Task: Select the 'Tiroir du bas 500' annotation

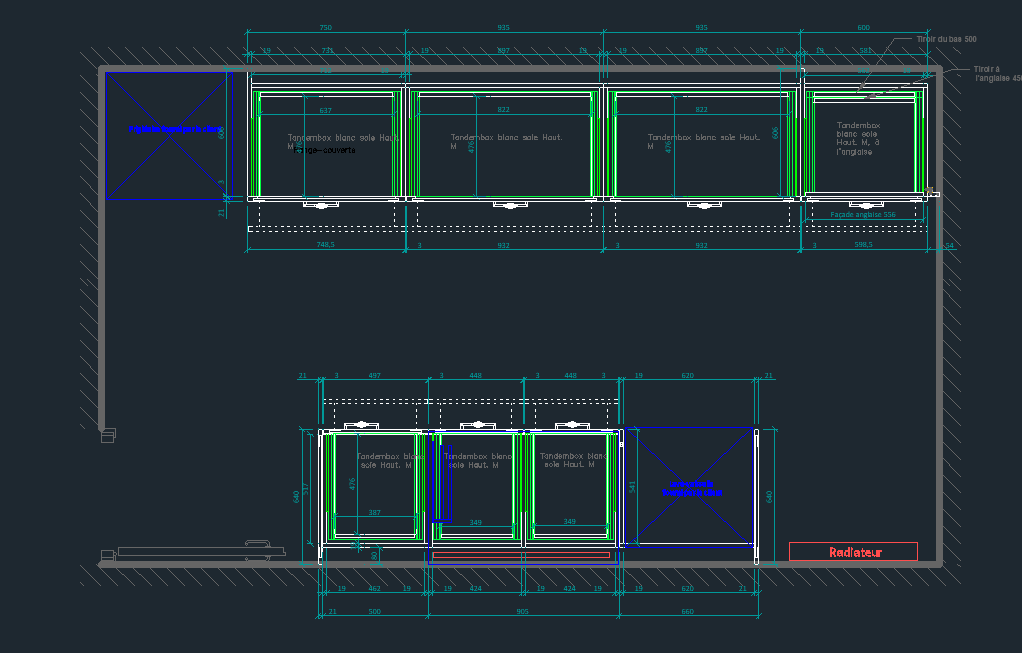Action: point(946,39)
